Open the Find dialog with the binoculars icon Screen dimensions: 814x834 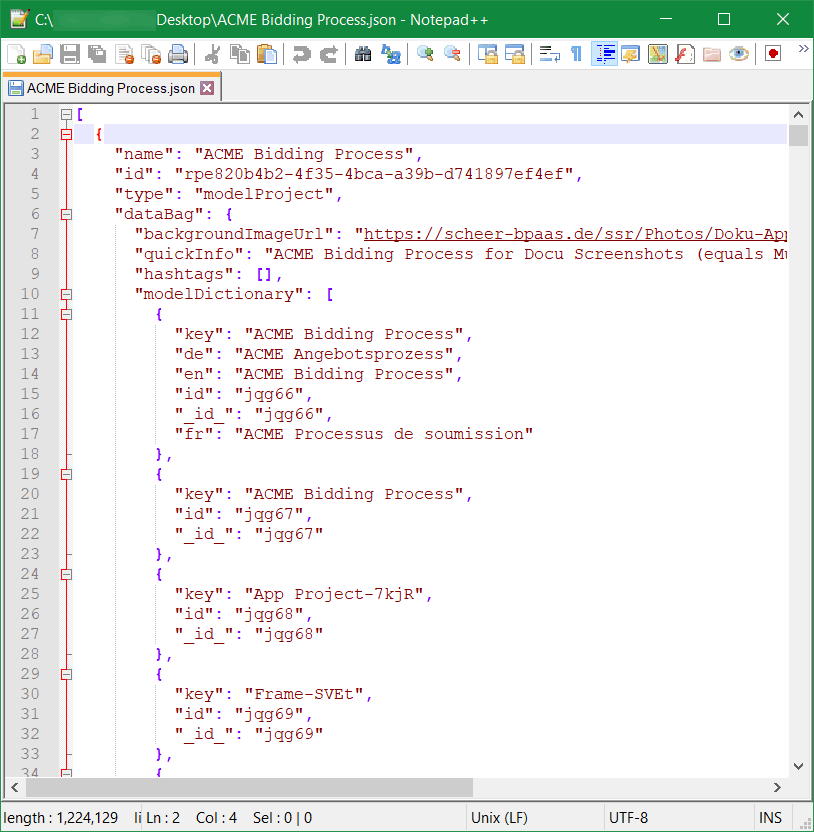[362, 54]
